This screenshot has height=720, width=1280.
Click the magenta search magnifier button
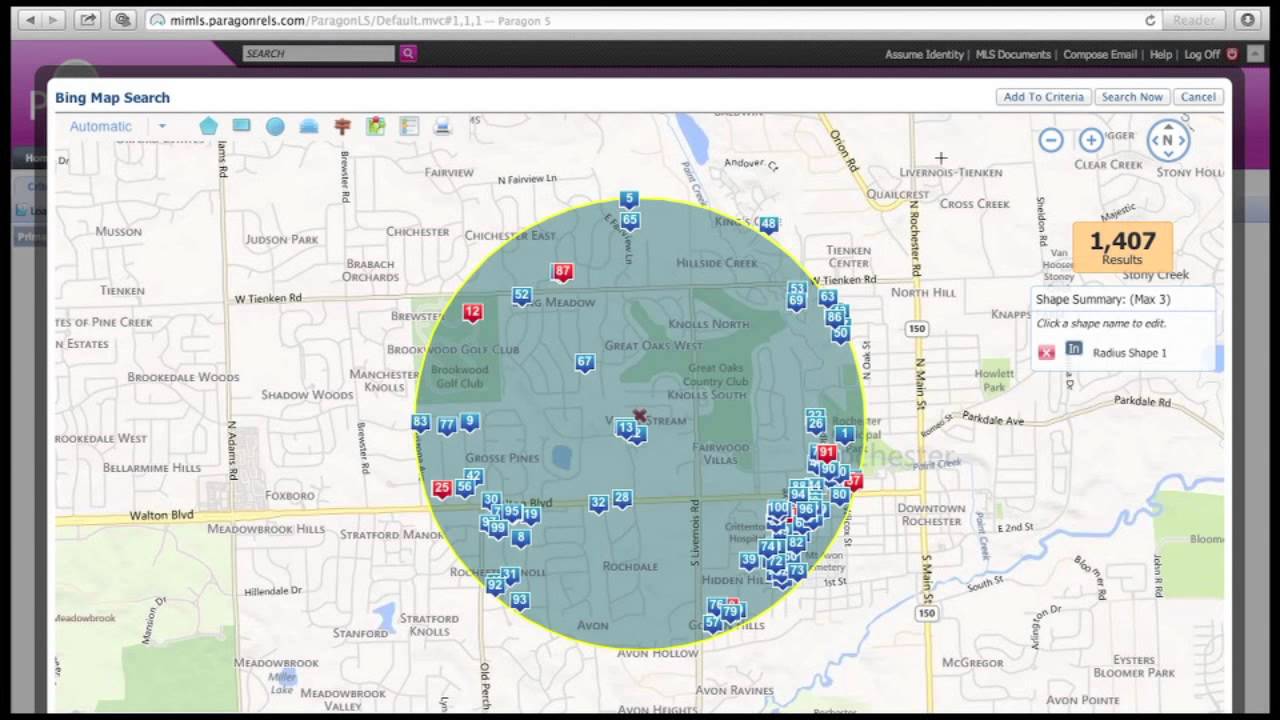click(408, 53)
